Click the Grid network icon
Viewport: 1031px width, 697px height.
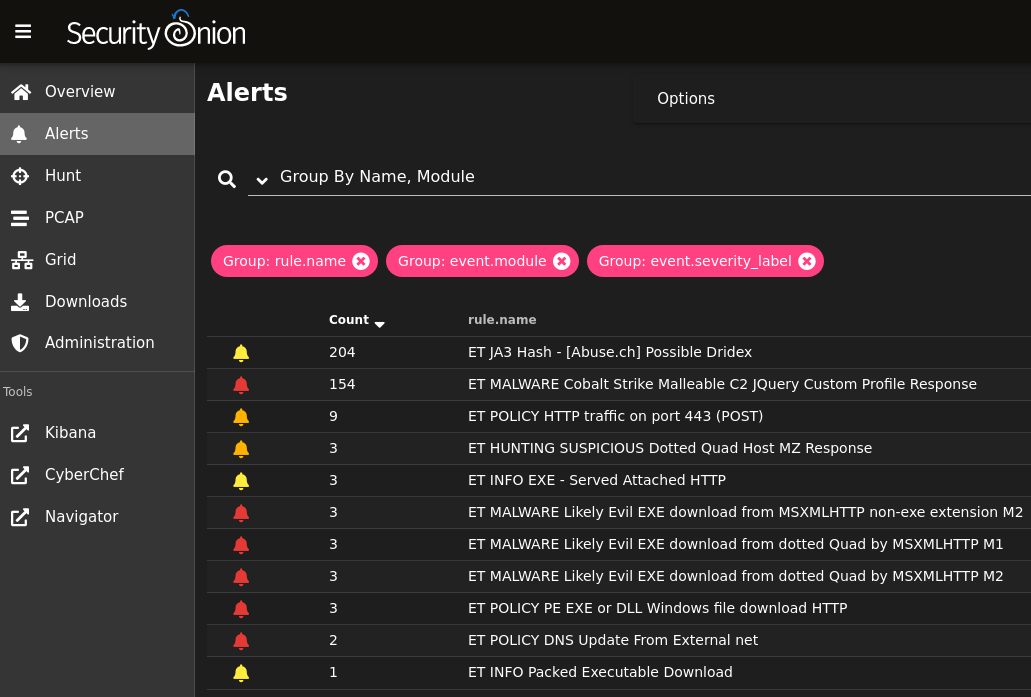(x=22, y=260)
